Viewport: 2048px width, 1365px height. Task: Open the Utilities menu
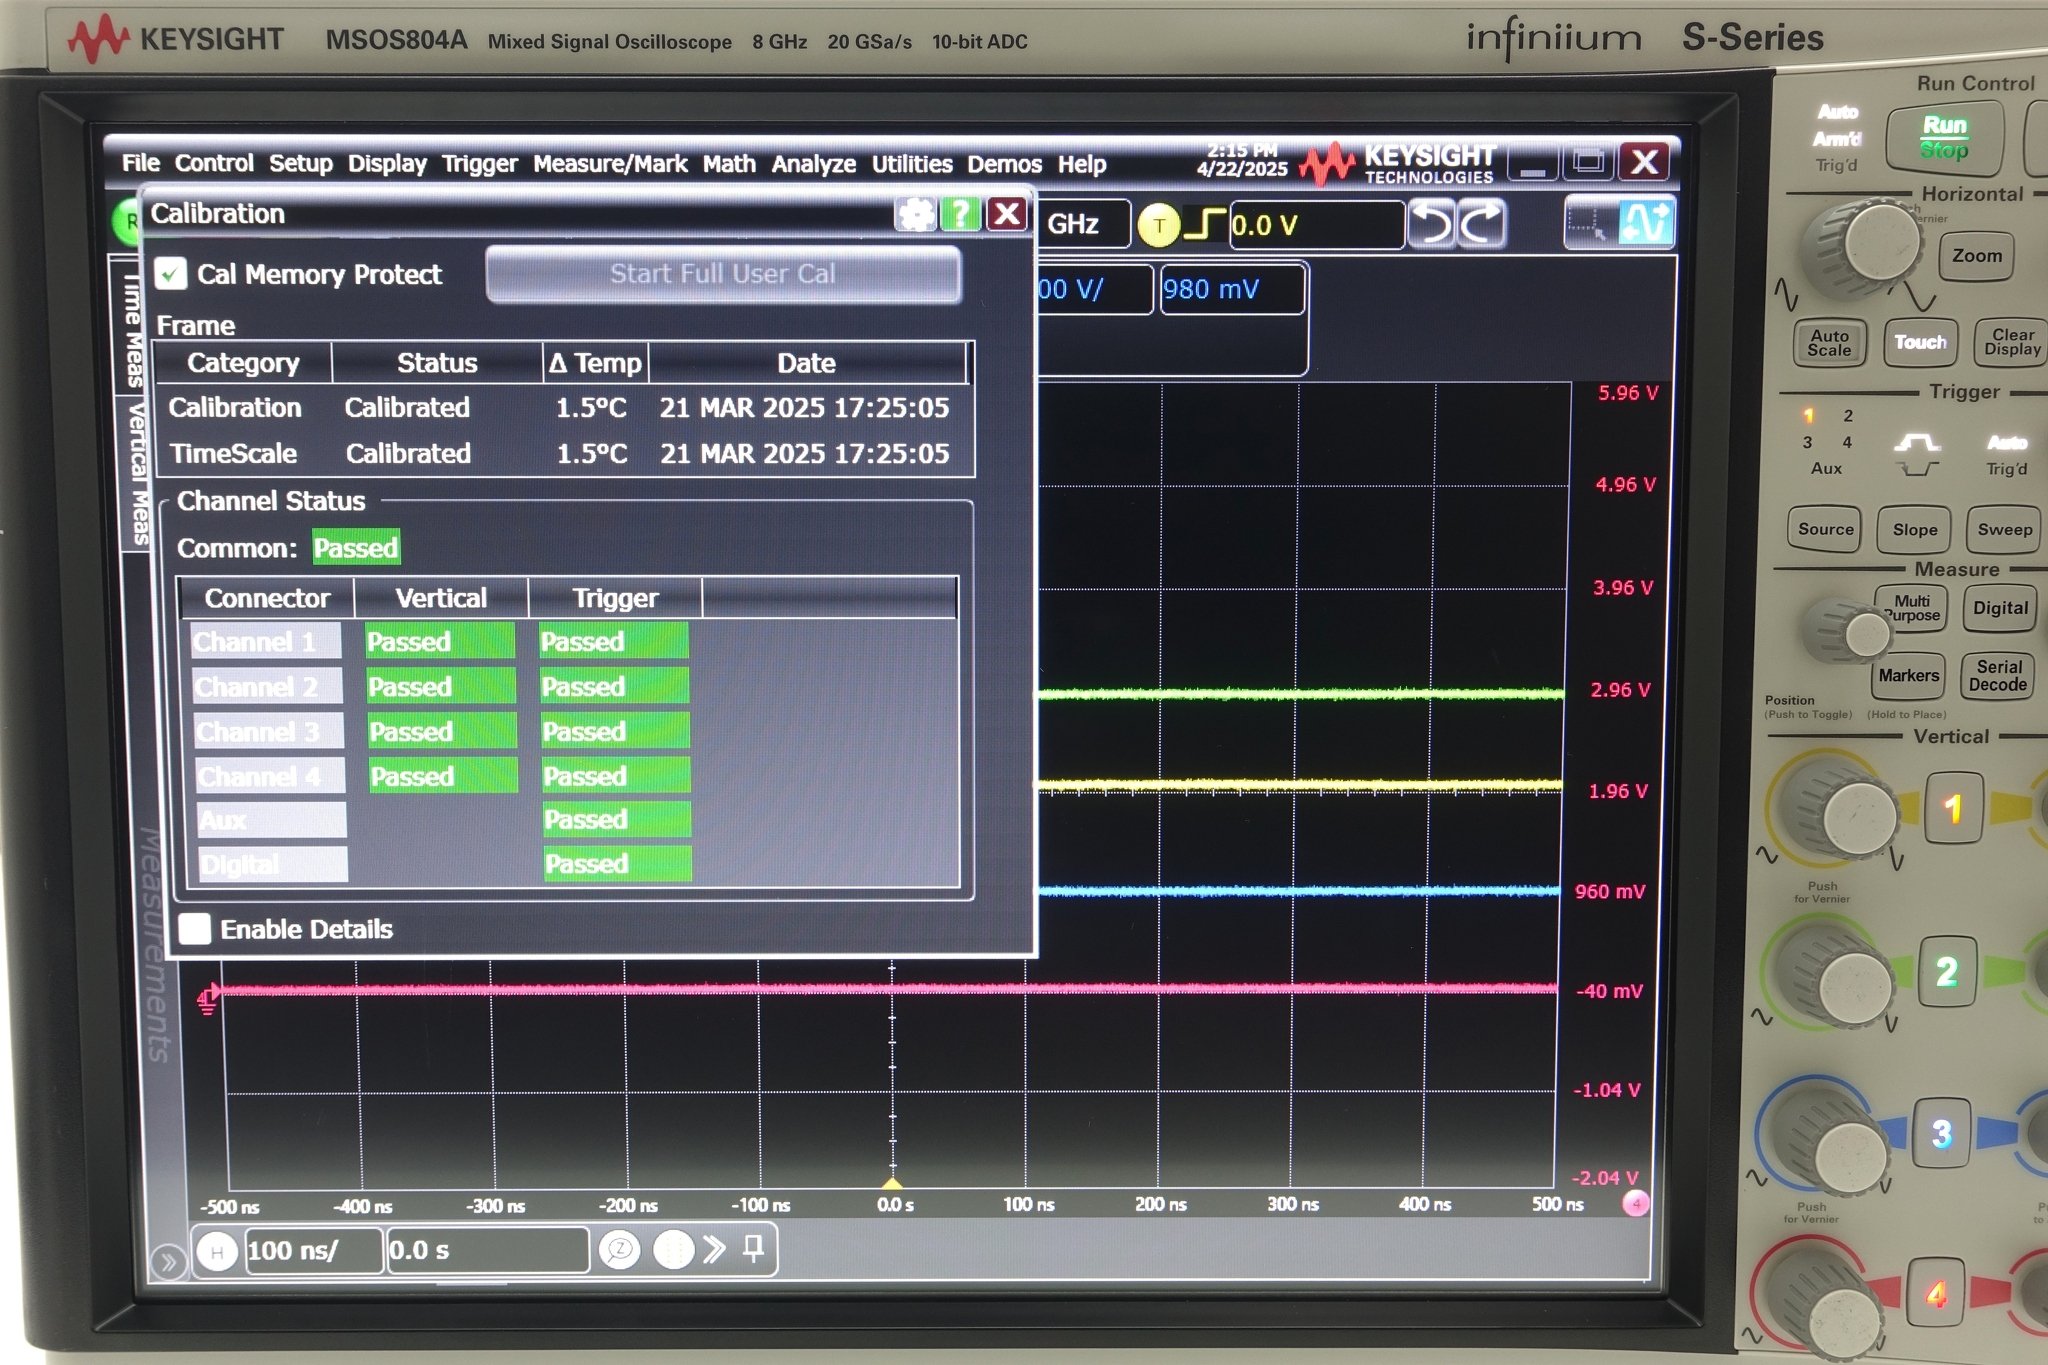912,164
